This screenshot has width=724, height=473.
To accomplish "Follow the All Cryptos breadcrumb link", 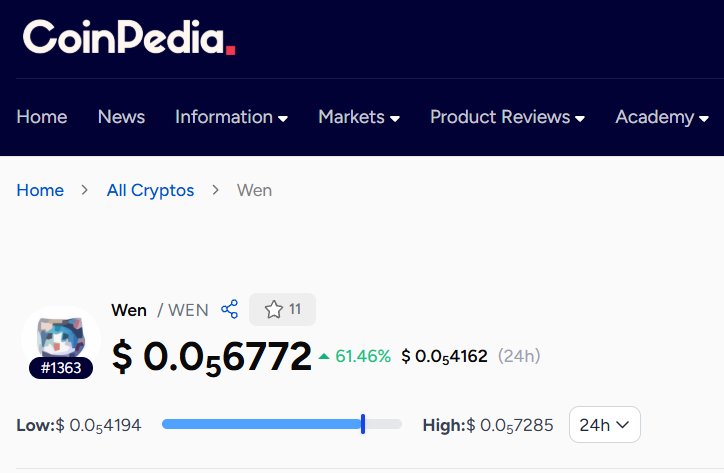I will pyautogui.click(x=151, y=190).
